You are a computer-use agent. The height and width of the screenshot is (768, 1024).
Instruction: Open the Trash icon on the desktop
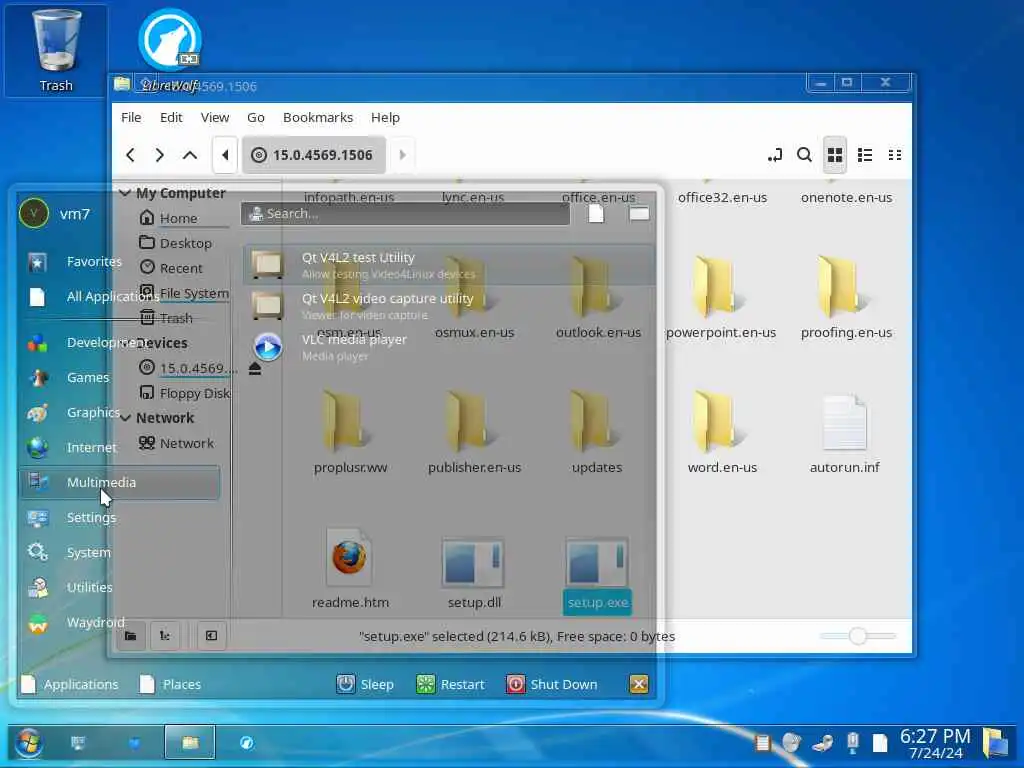(x=56, y=51)
